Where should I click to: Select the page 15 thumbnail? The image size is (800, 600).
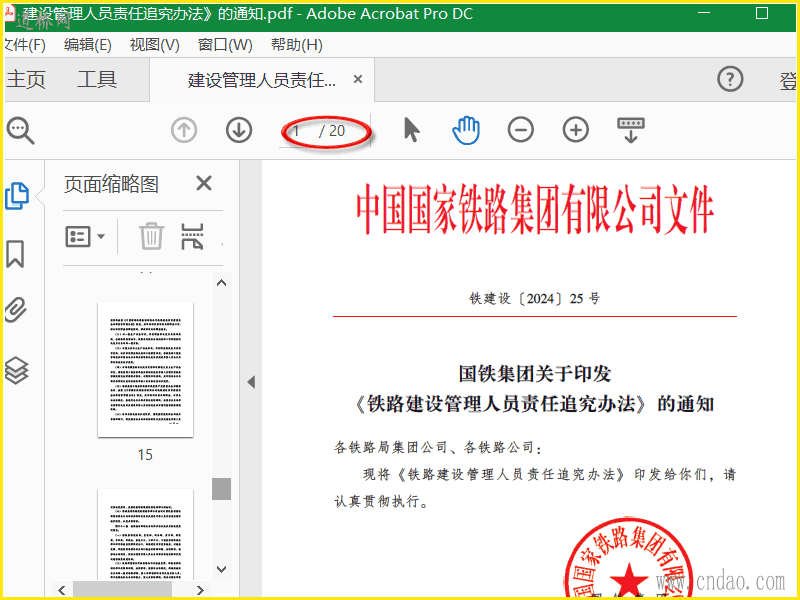[x=145, y=369]
